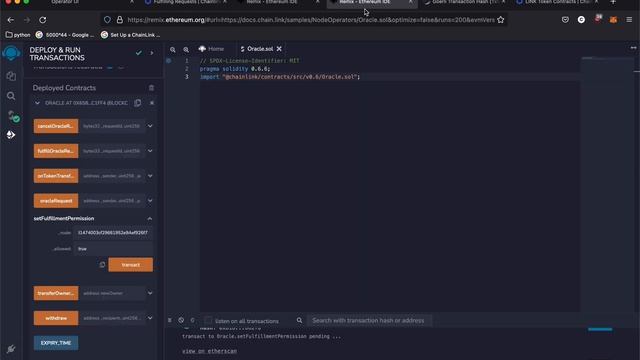Copy setFulfillmentPermission calldata to clipboard
640x360 pixels.
click(x=102, y=264)
